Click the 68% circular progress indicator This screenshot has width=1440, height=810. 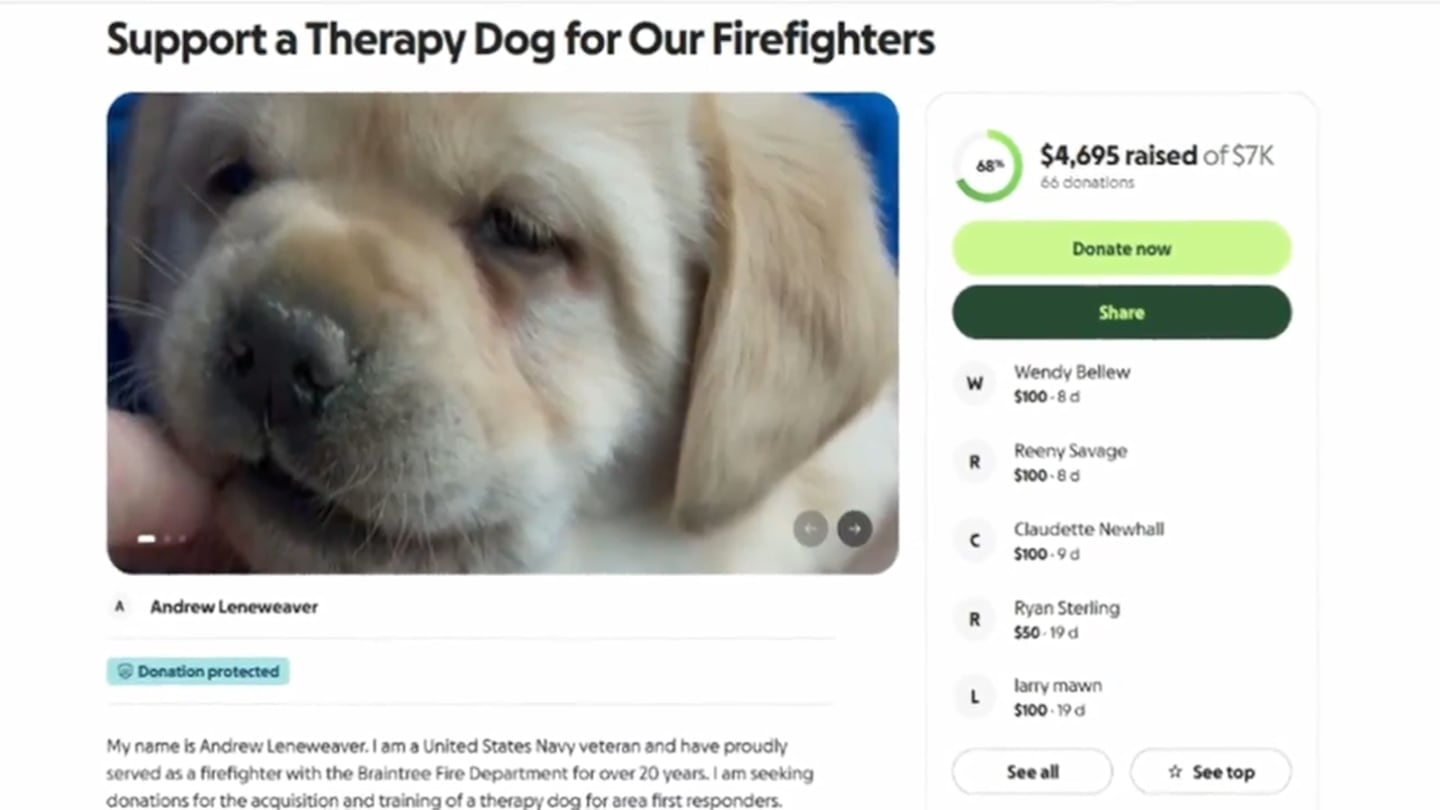pyautogui.click(x=988, y=166)
